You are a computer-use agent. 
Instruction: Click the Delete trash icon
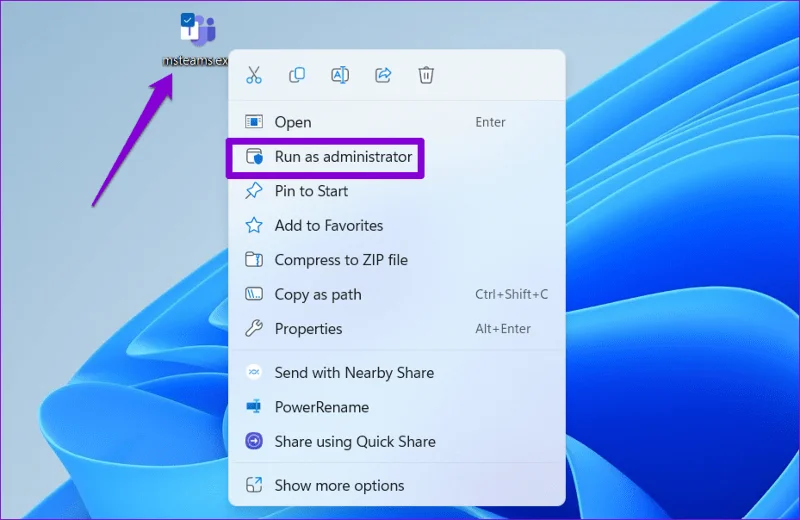(x=426, y=75)
